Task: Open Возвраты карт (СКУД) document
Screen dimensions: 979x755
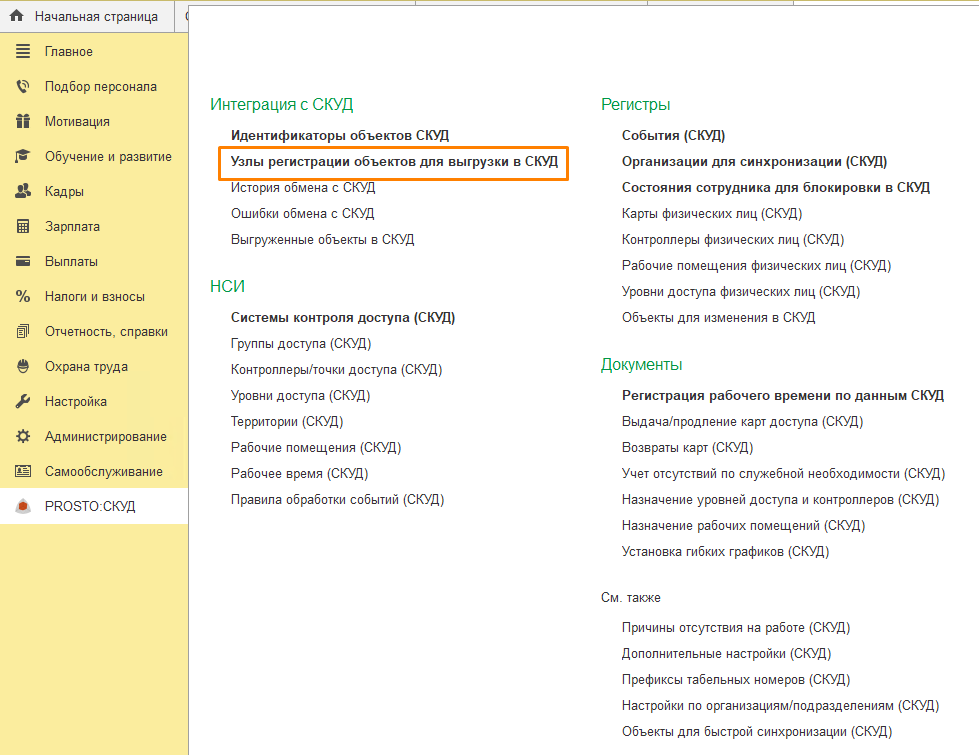Action: coord(687,447)
